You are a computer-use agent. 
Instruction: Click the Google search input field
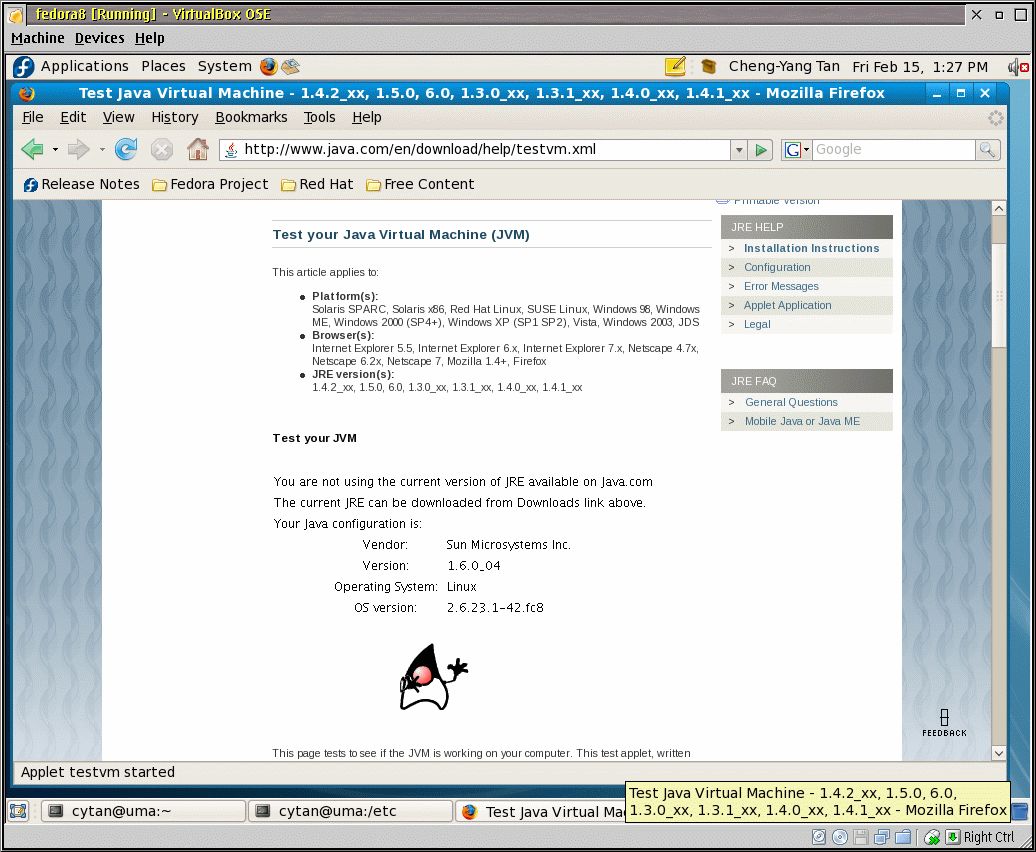894,149
